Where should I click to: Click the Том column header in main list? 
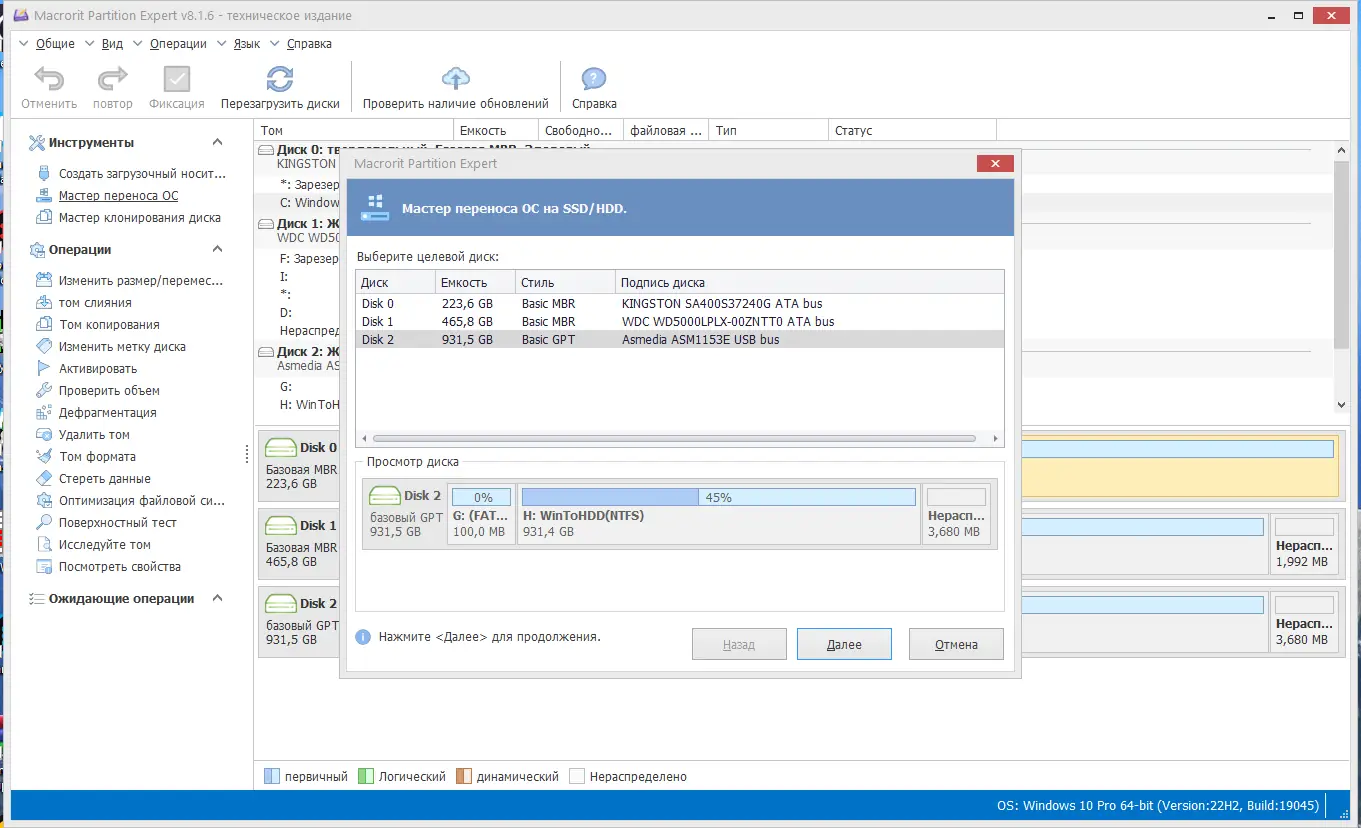pos(354,130)
